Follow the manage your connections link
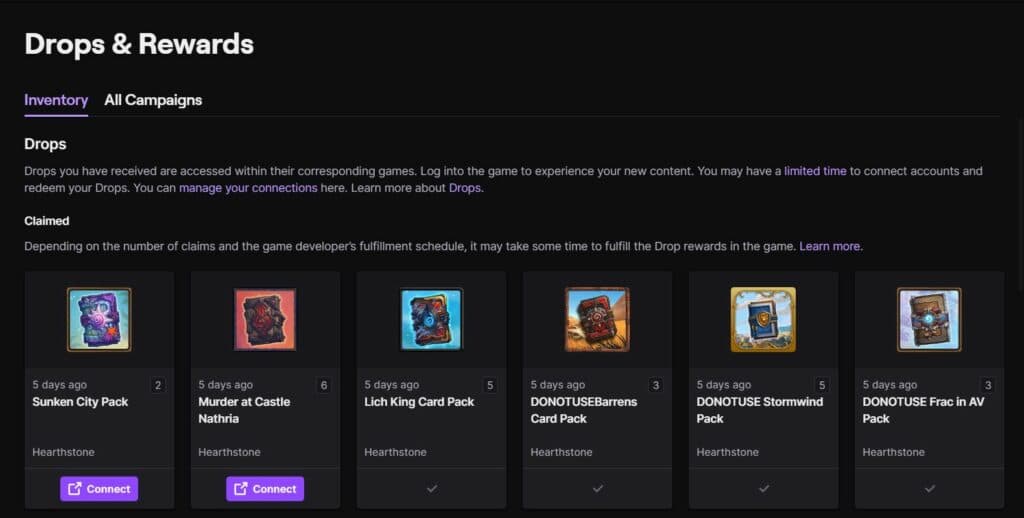 247,188
